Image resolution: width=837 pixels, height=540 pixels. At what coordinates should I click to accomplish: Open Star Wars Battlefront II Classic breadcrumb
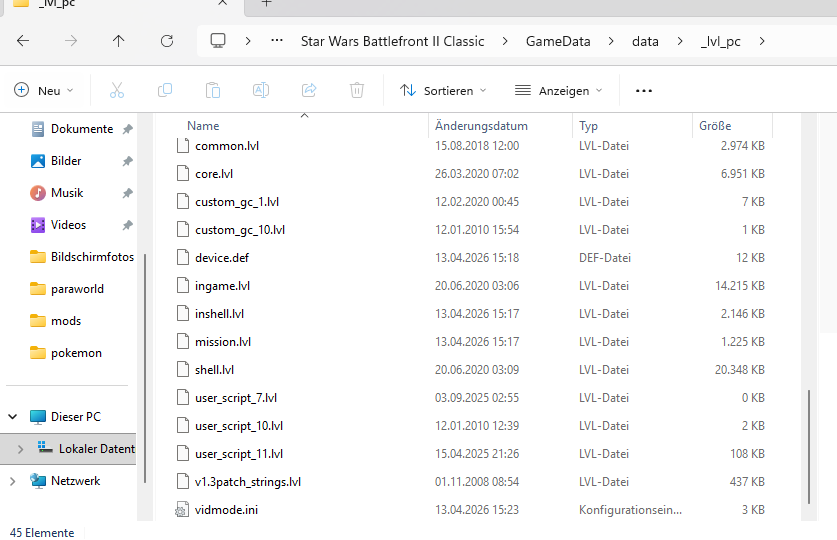(x=392, y=42)
